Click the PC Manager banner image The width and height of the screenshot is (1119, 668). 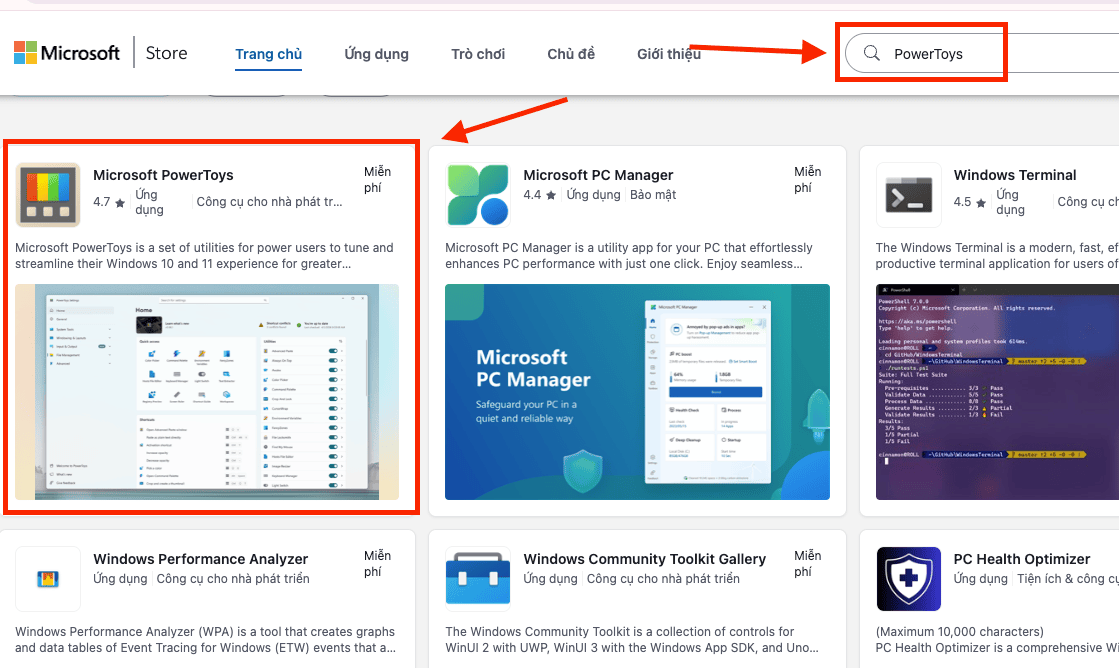tap(637, 392)
